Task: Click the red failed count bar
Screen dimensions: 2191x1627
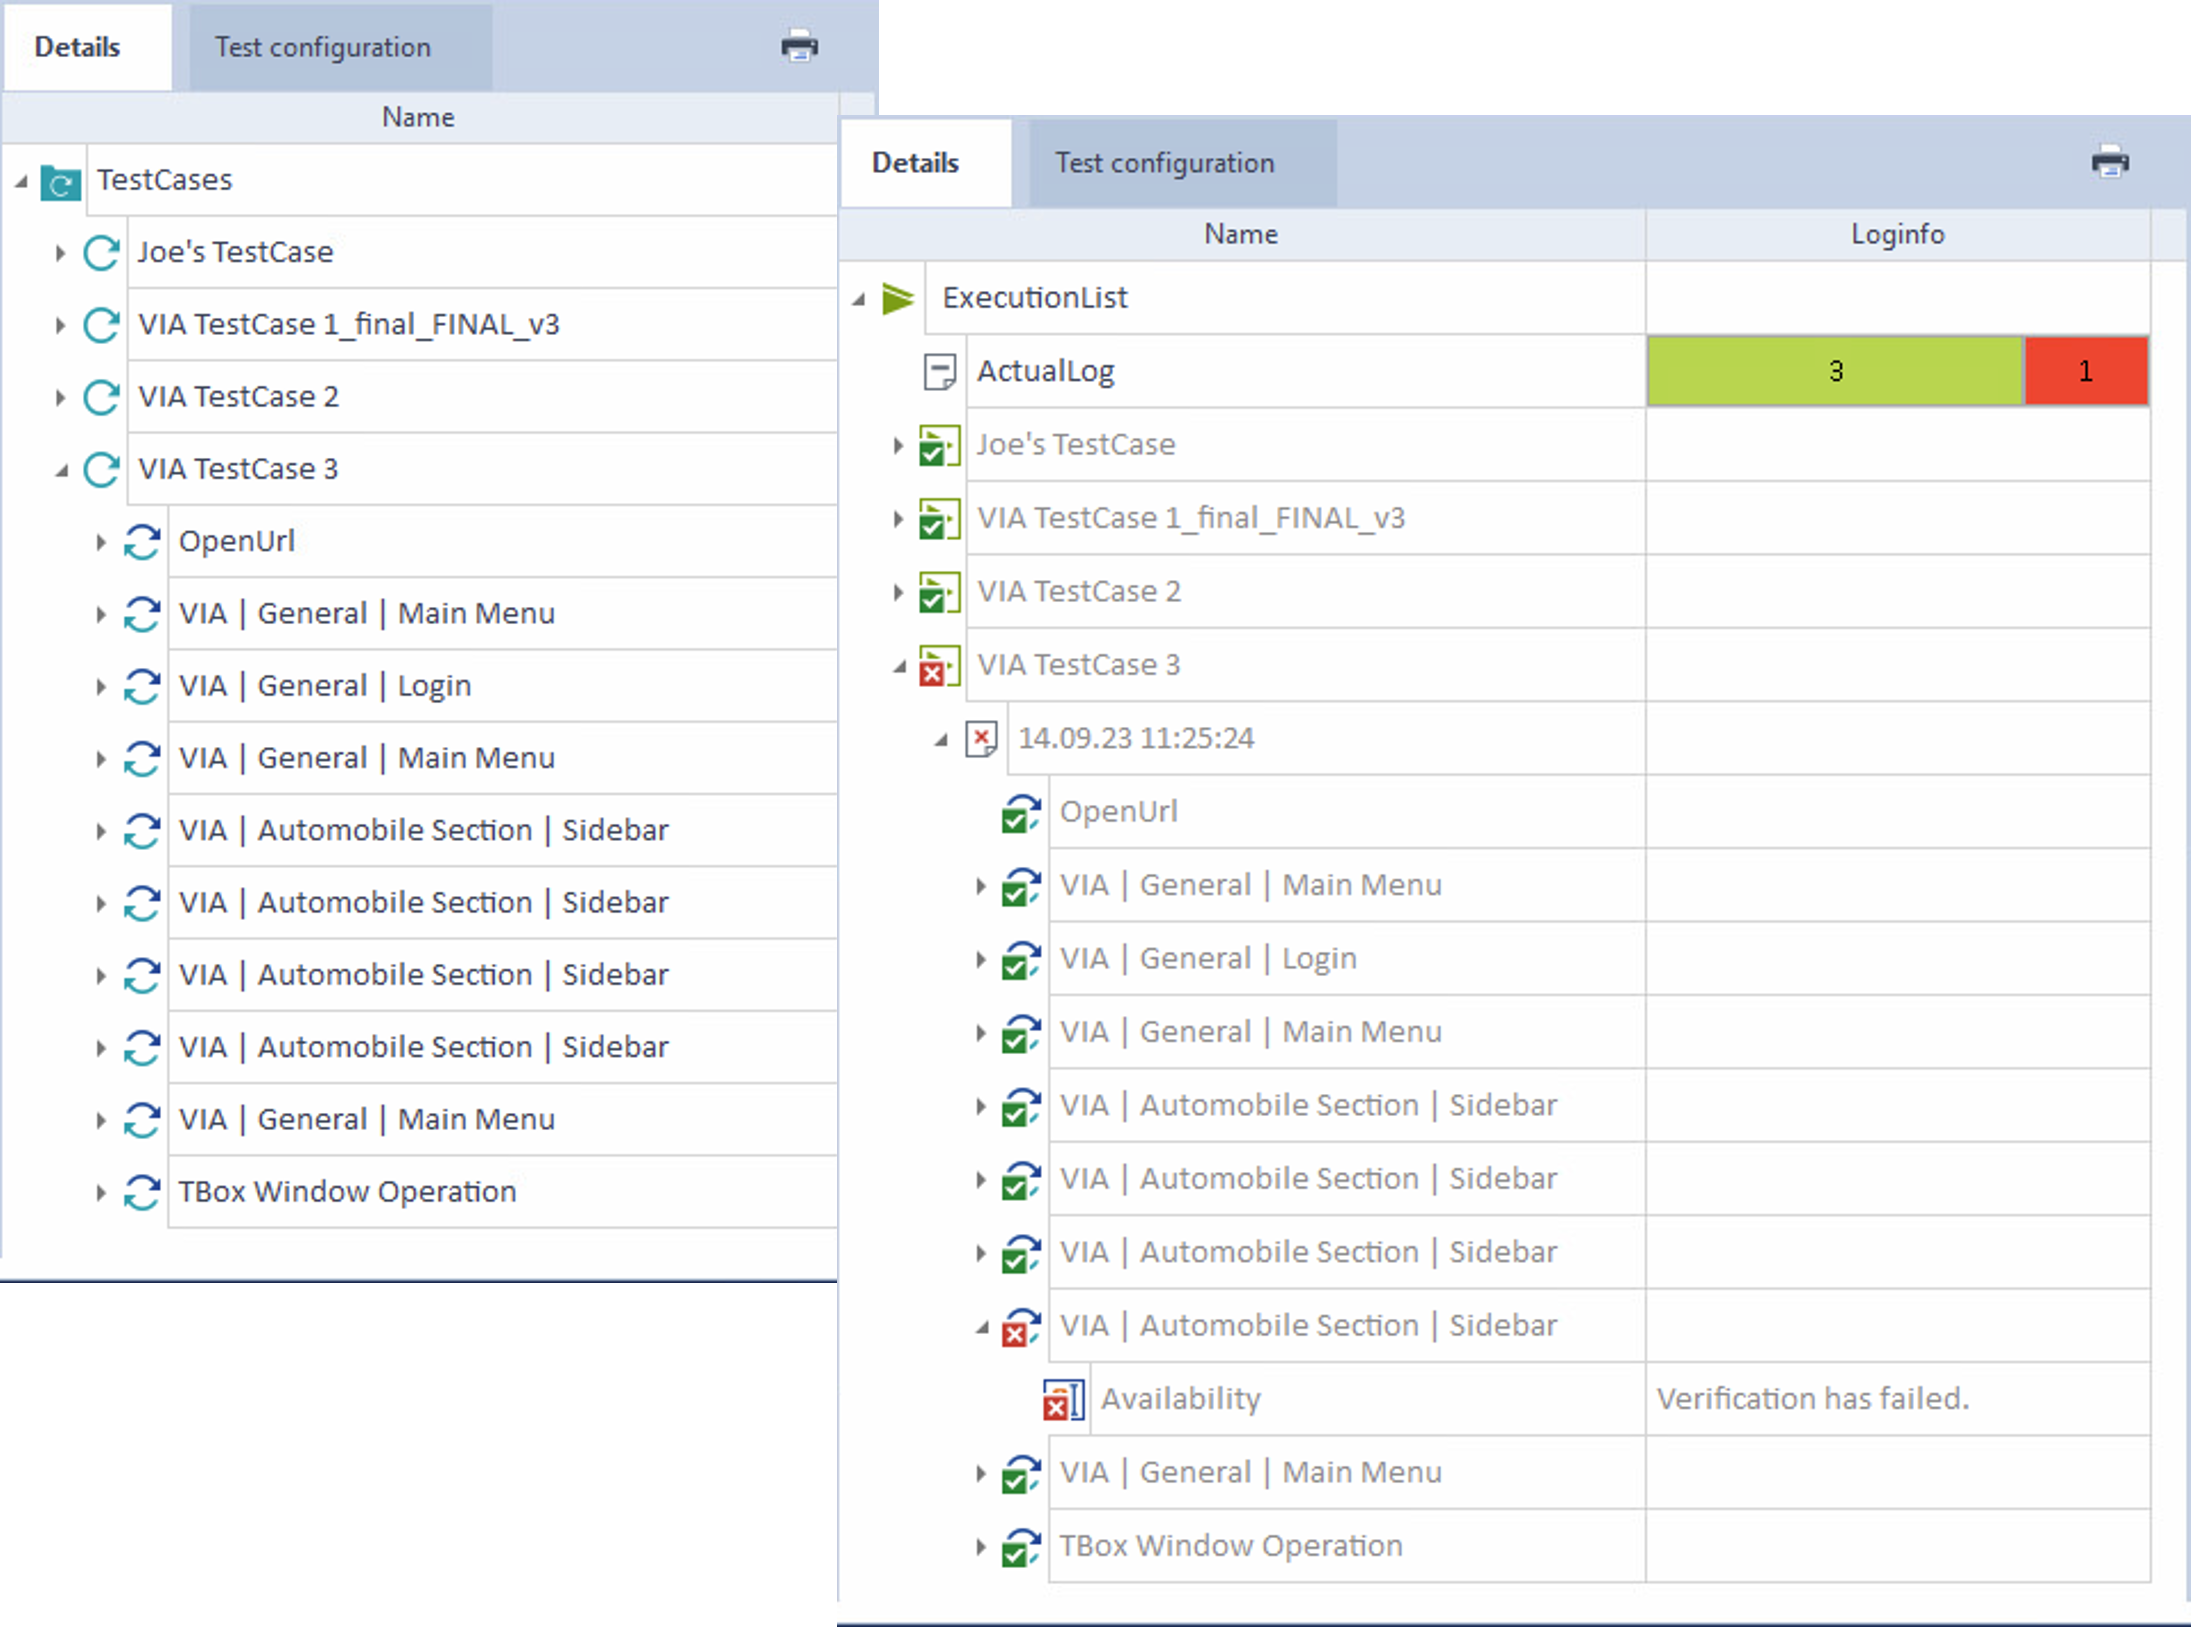Action: click(2085, 372)
